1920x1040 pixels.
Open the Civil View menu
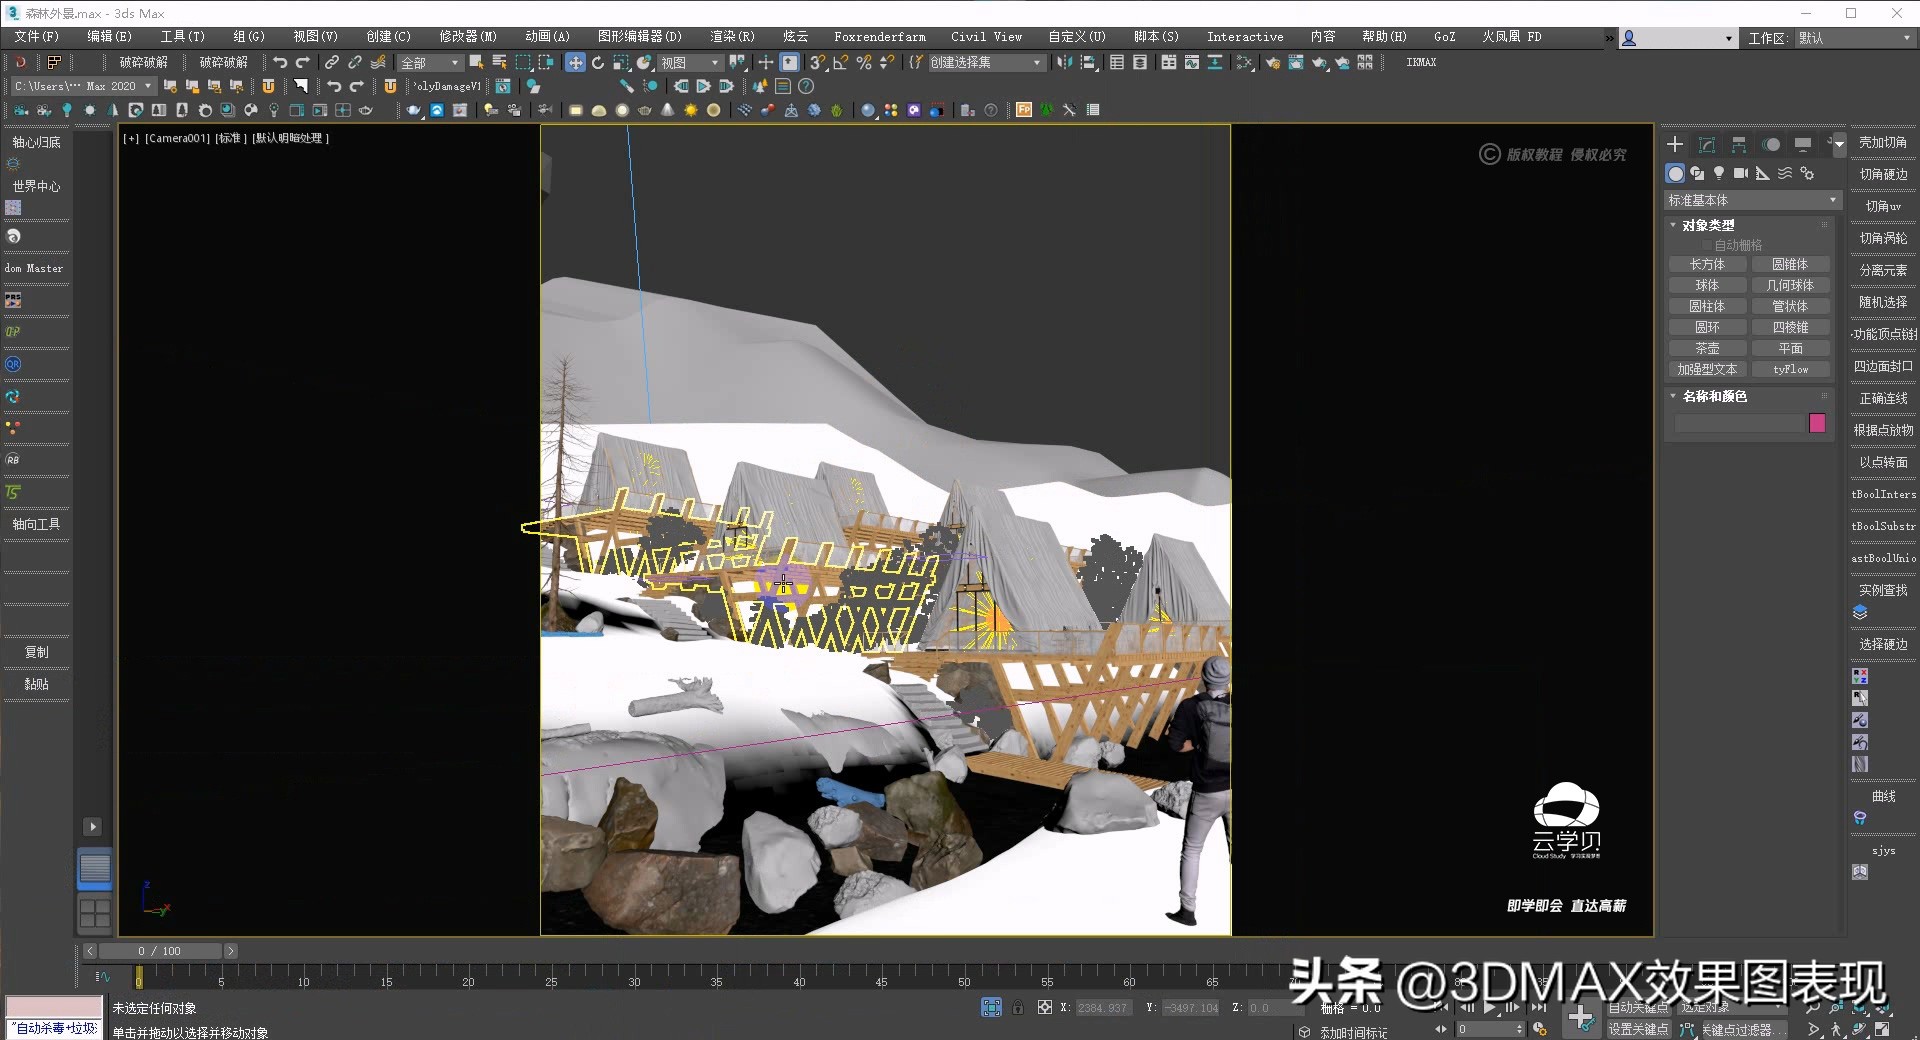tap(985, 37)
